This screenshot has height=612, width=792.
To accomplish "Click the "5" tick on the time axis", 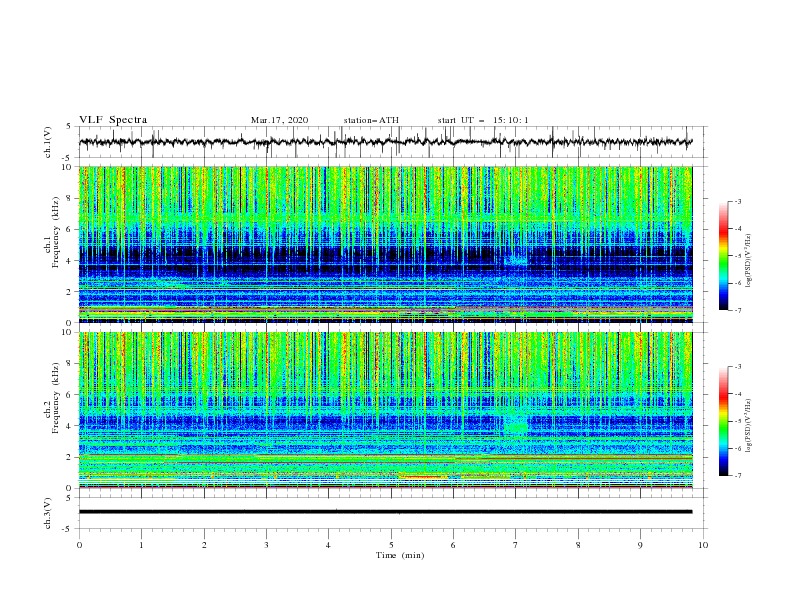I will coord(391,545).
